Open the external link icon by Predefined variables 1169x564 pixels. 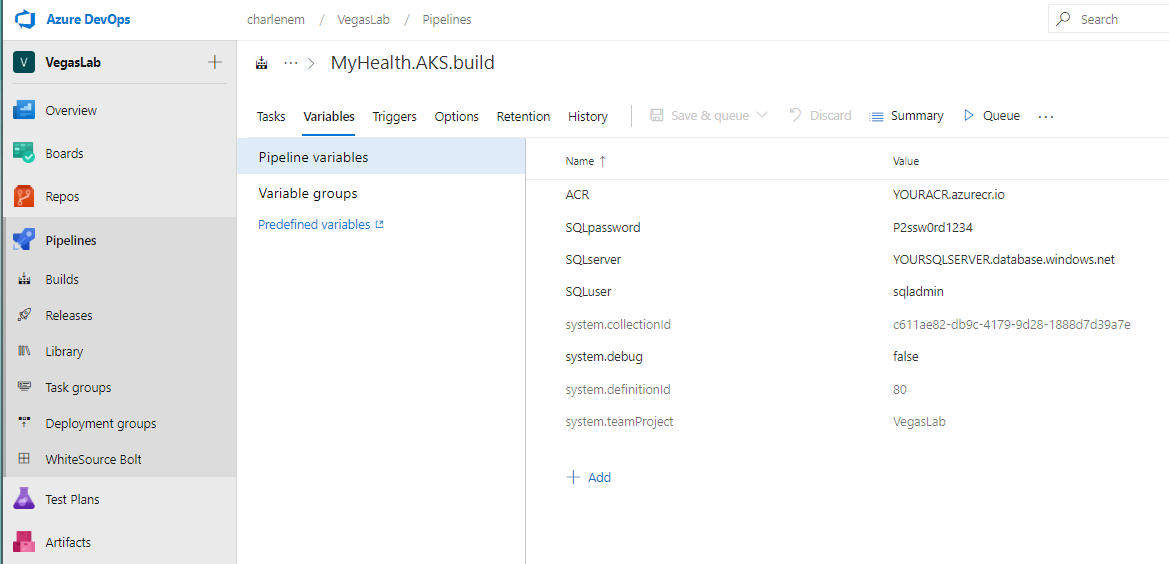(x=379, y=224)
